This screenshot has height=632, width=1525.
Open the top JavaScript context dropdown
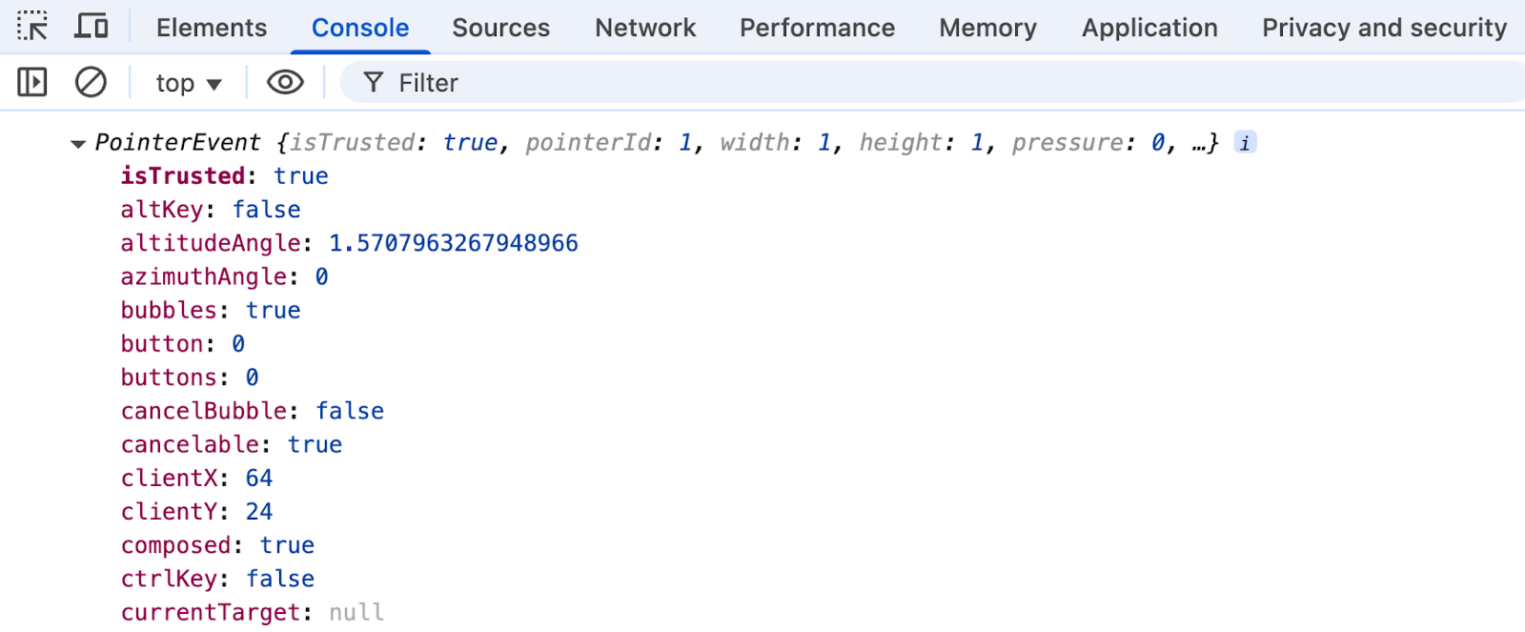click(x=188, y=83)
